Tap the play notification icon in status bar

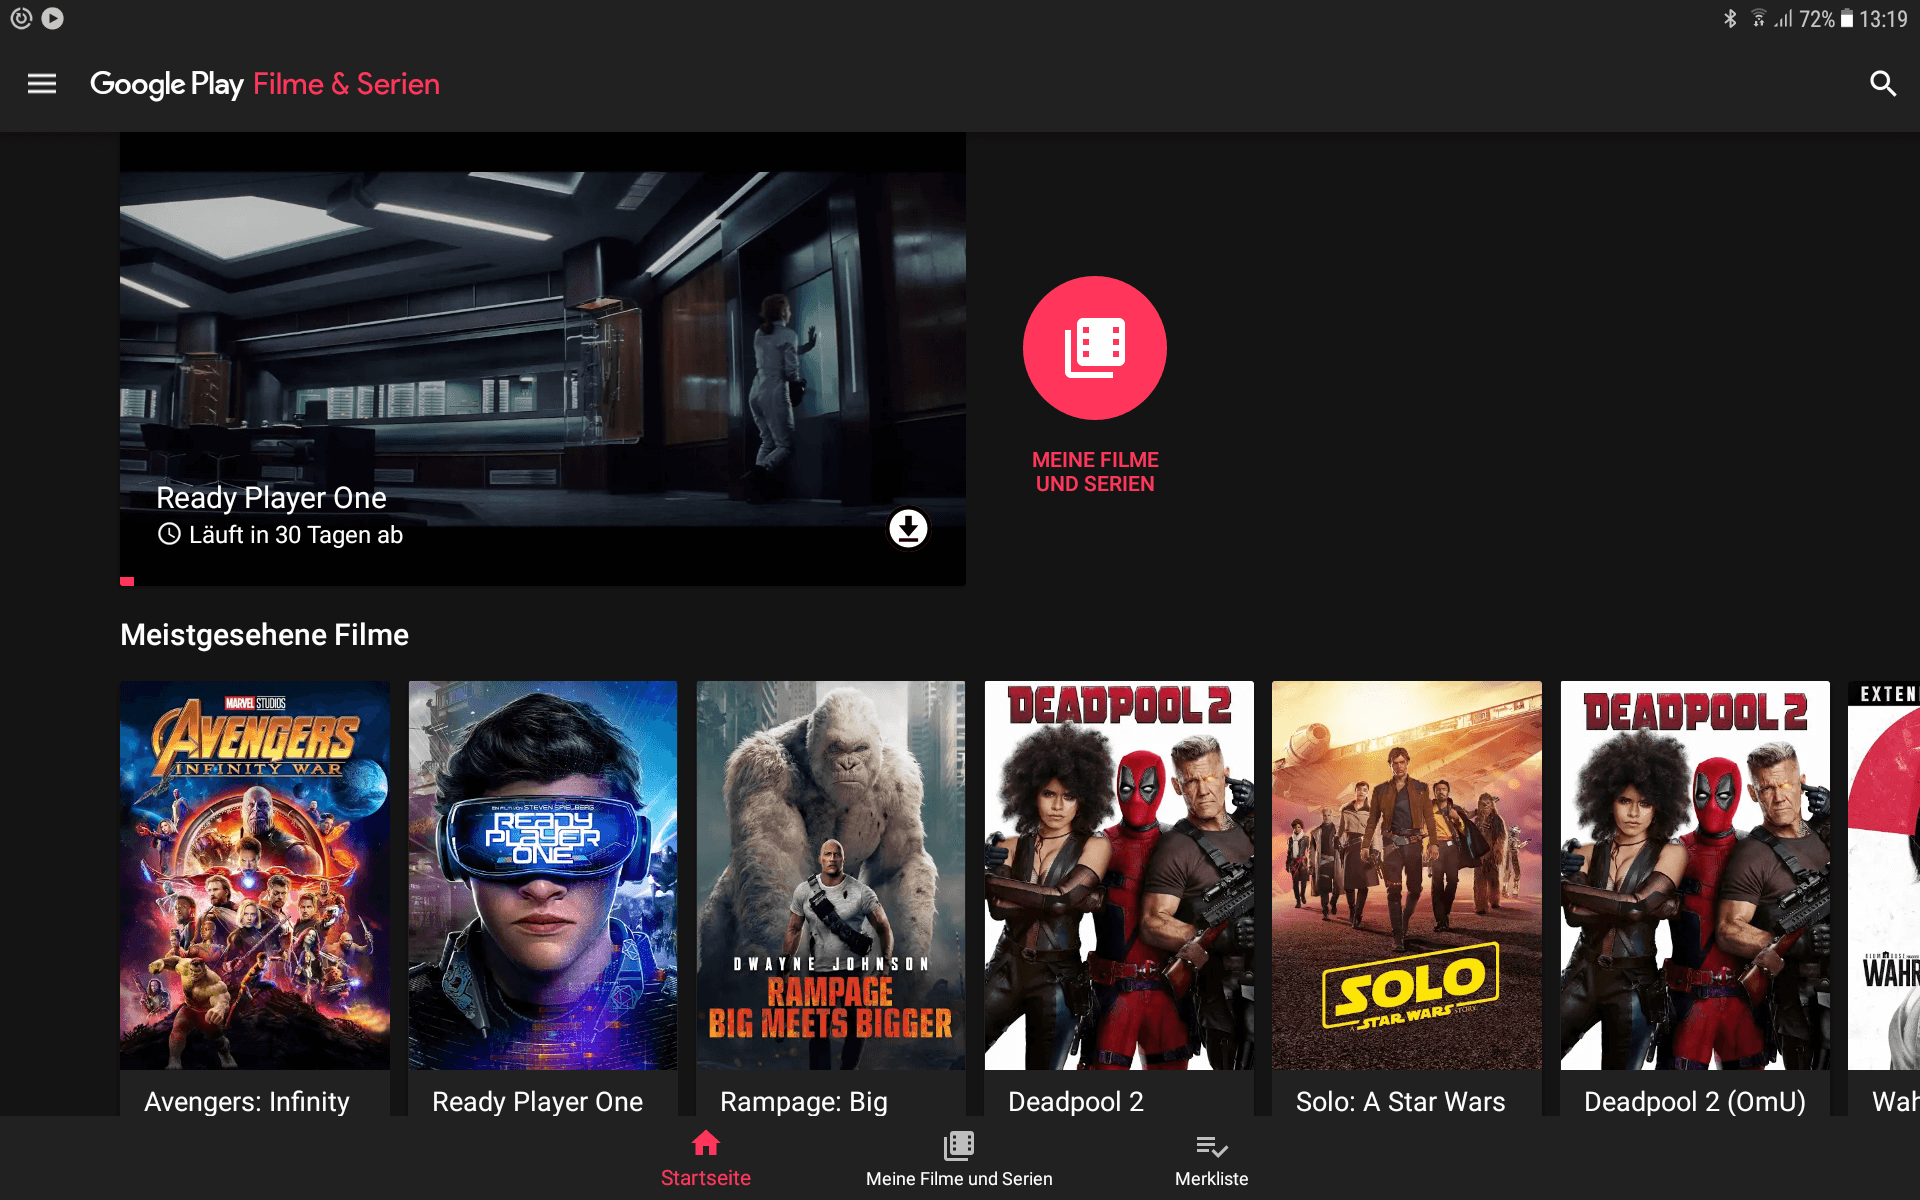[x=53, y=18]
